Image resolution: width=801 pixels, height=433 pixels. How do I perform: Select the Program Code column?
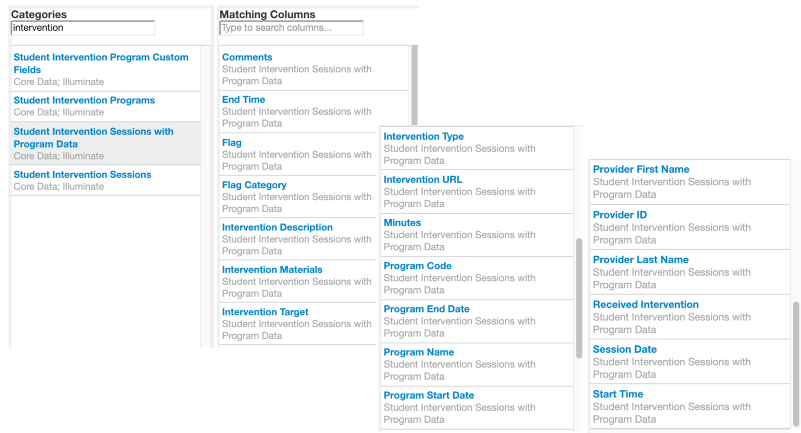(417, 266)
